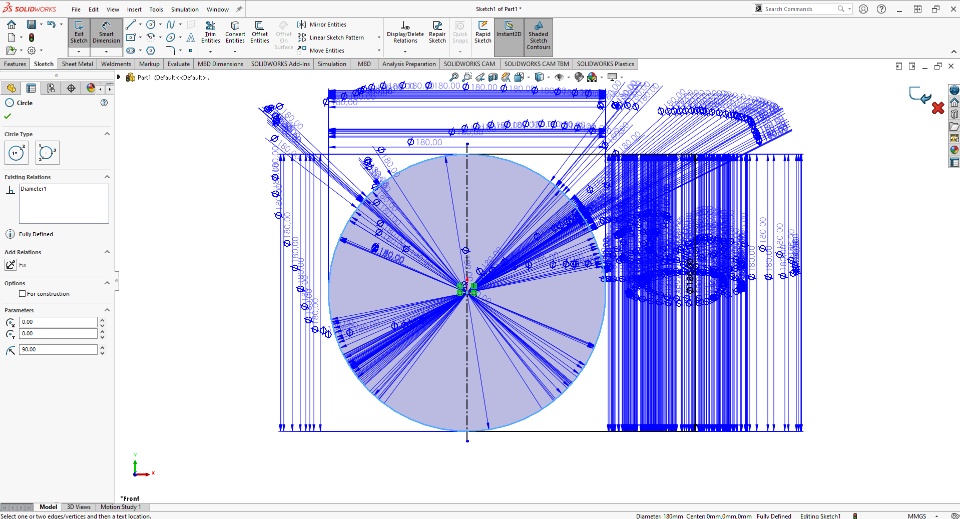Select the Ellipse sketch tool

point(171,37)
